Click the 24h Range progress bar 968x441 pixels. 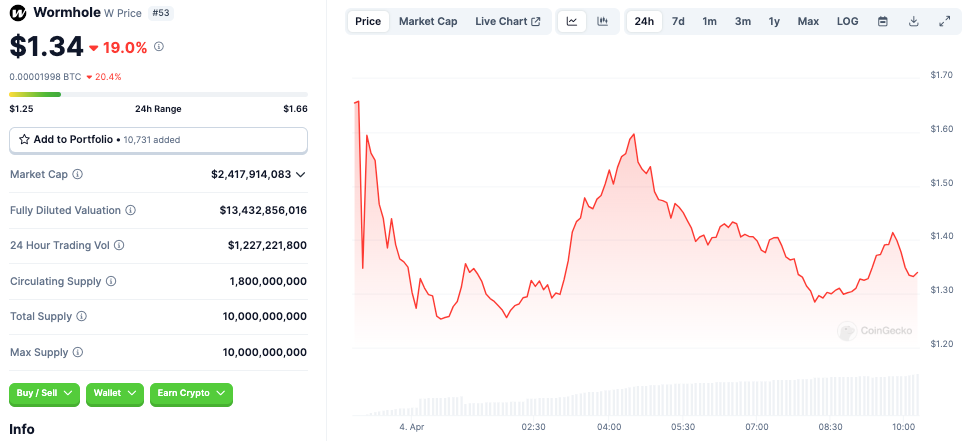158,94
